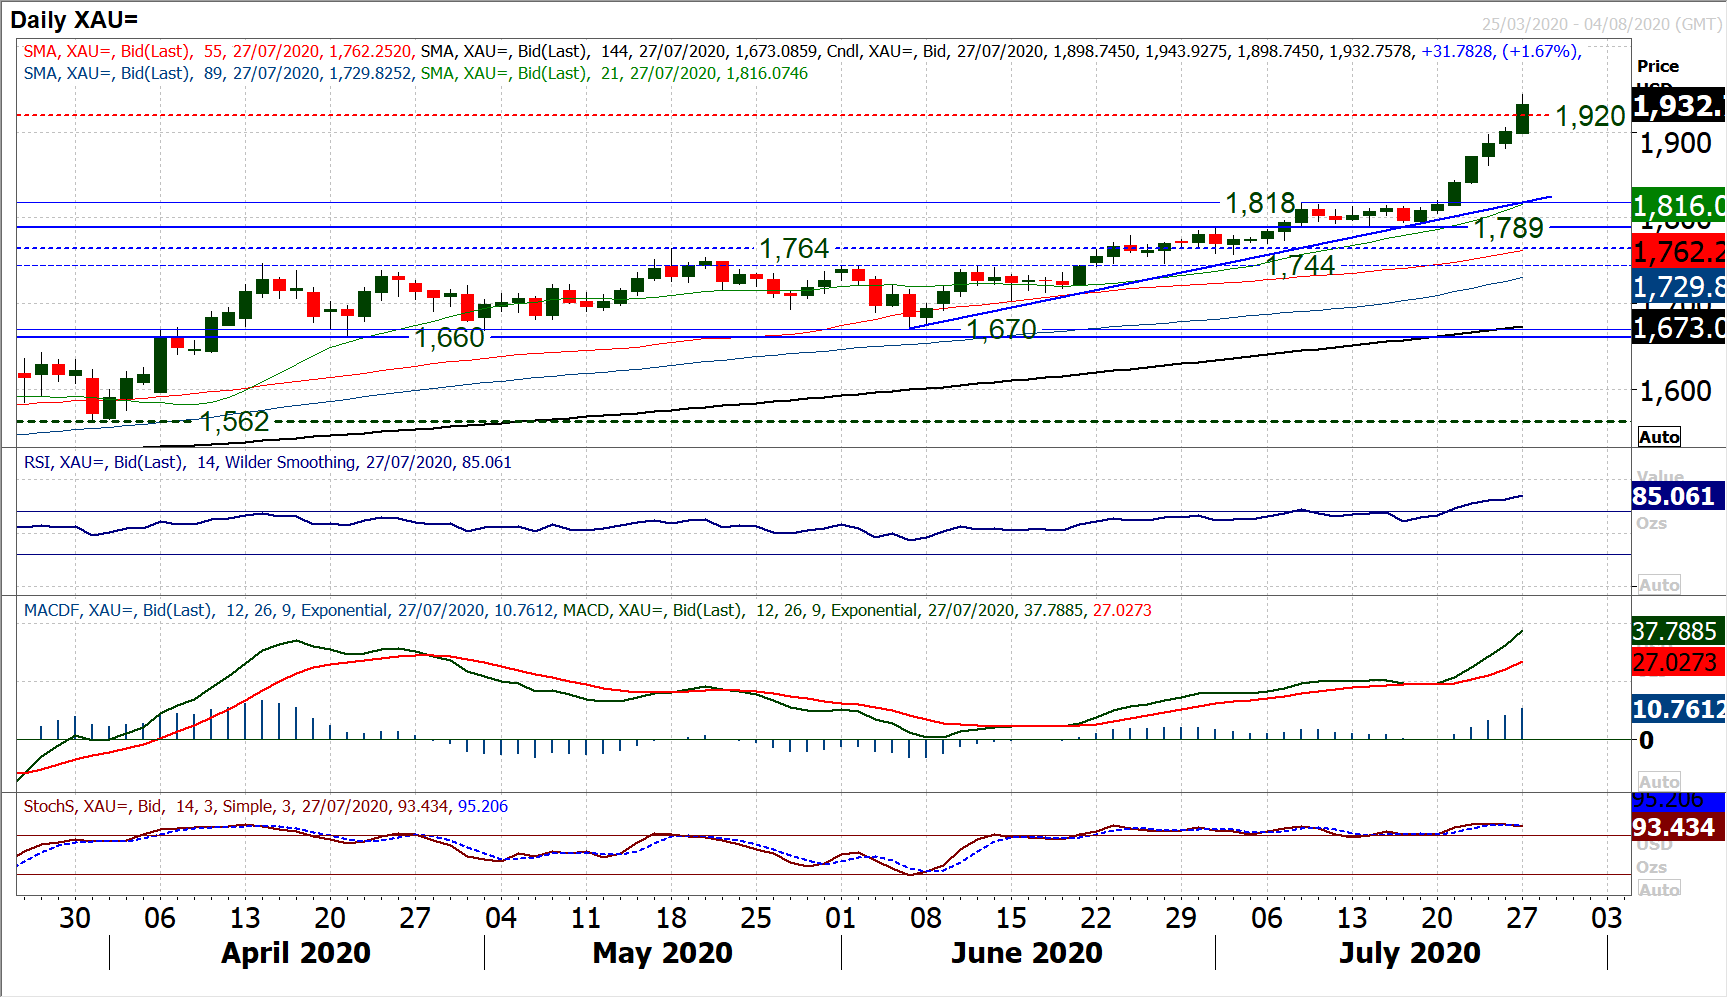Screen dimensions: 1728x998
Task: Click the RSI 85.061 value tag
Action: [1676, 496]
